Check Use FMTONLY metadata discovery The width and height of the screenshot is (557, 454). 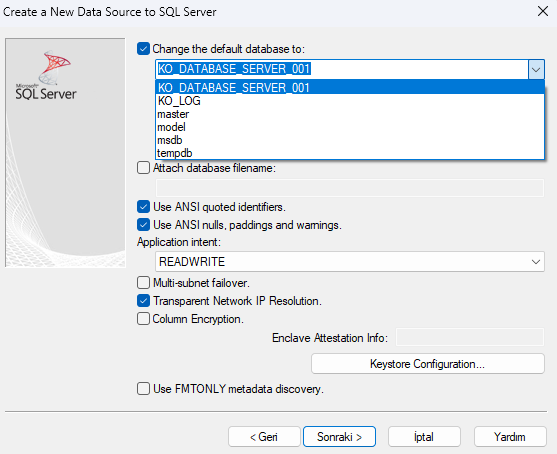(143, 389)
